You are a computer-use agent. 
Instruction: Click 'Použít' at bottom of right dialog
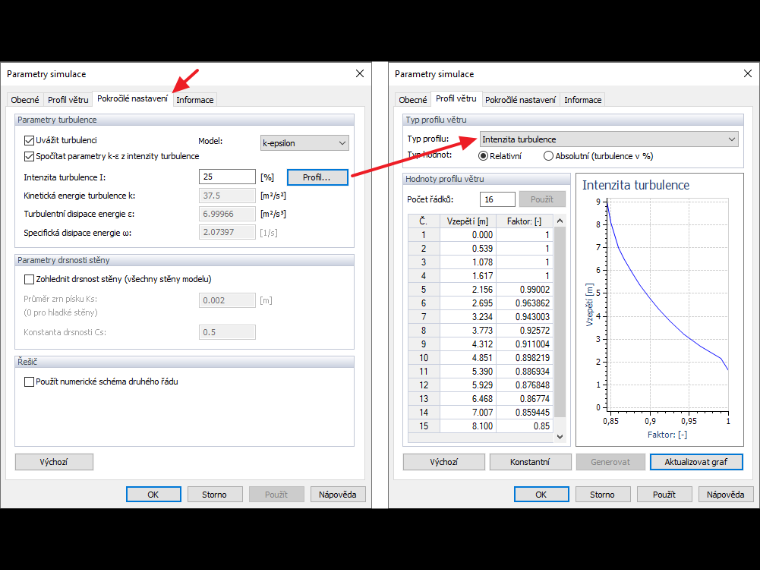664,494
